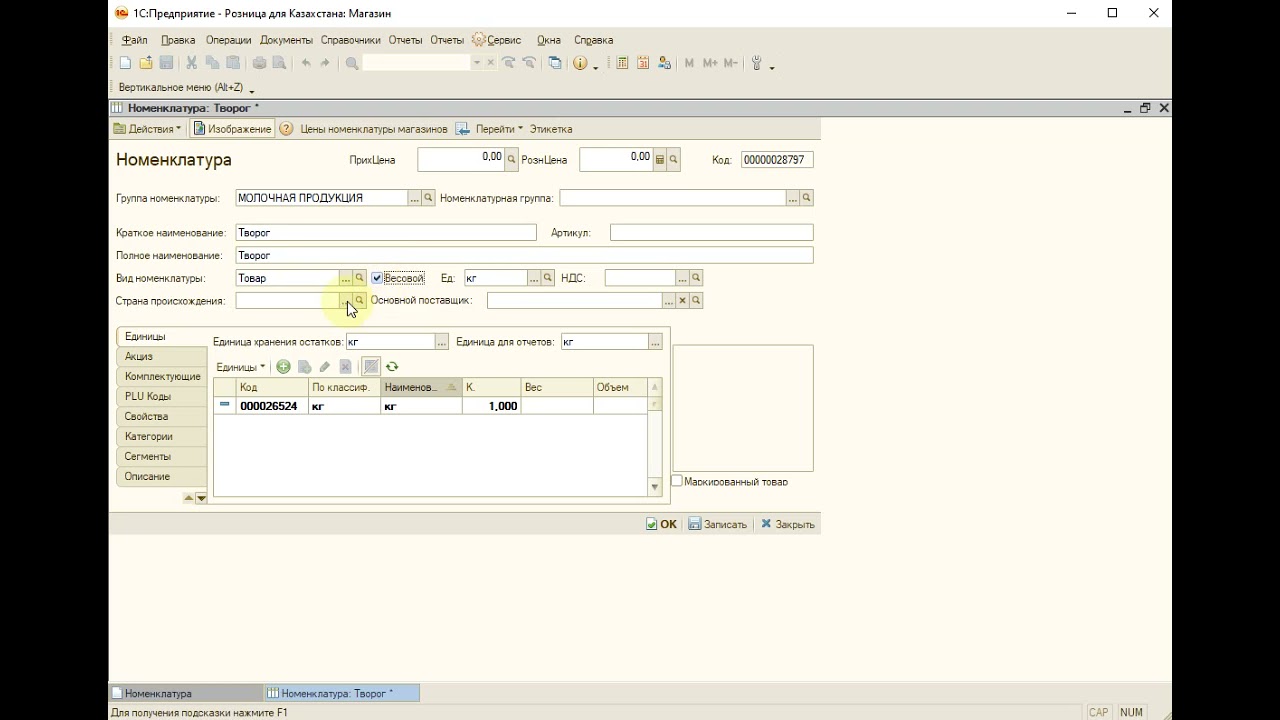Expand the Вертикальное меню dropdown arrow
The height and width of the screenshot is (720, 1280).
pyautogui.click(x=251, y=90)
